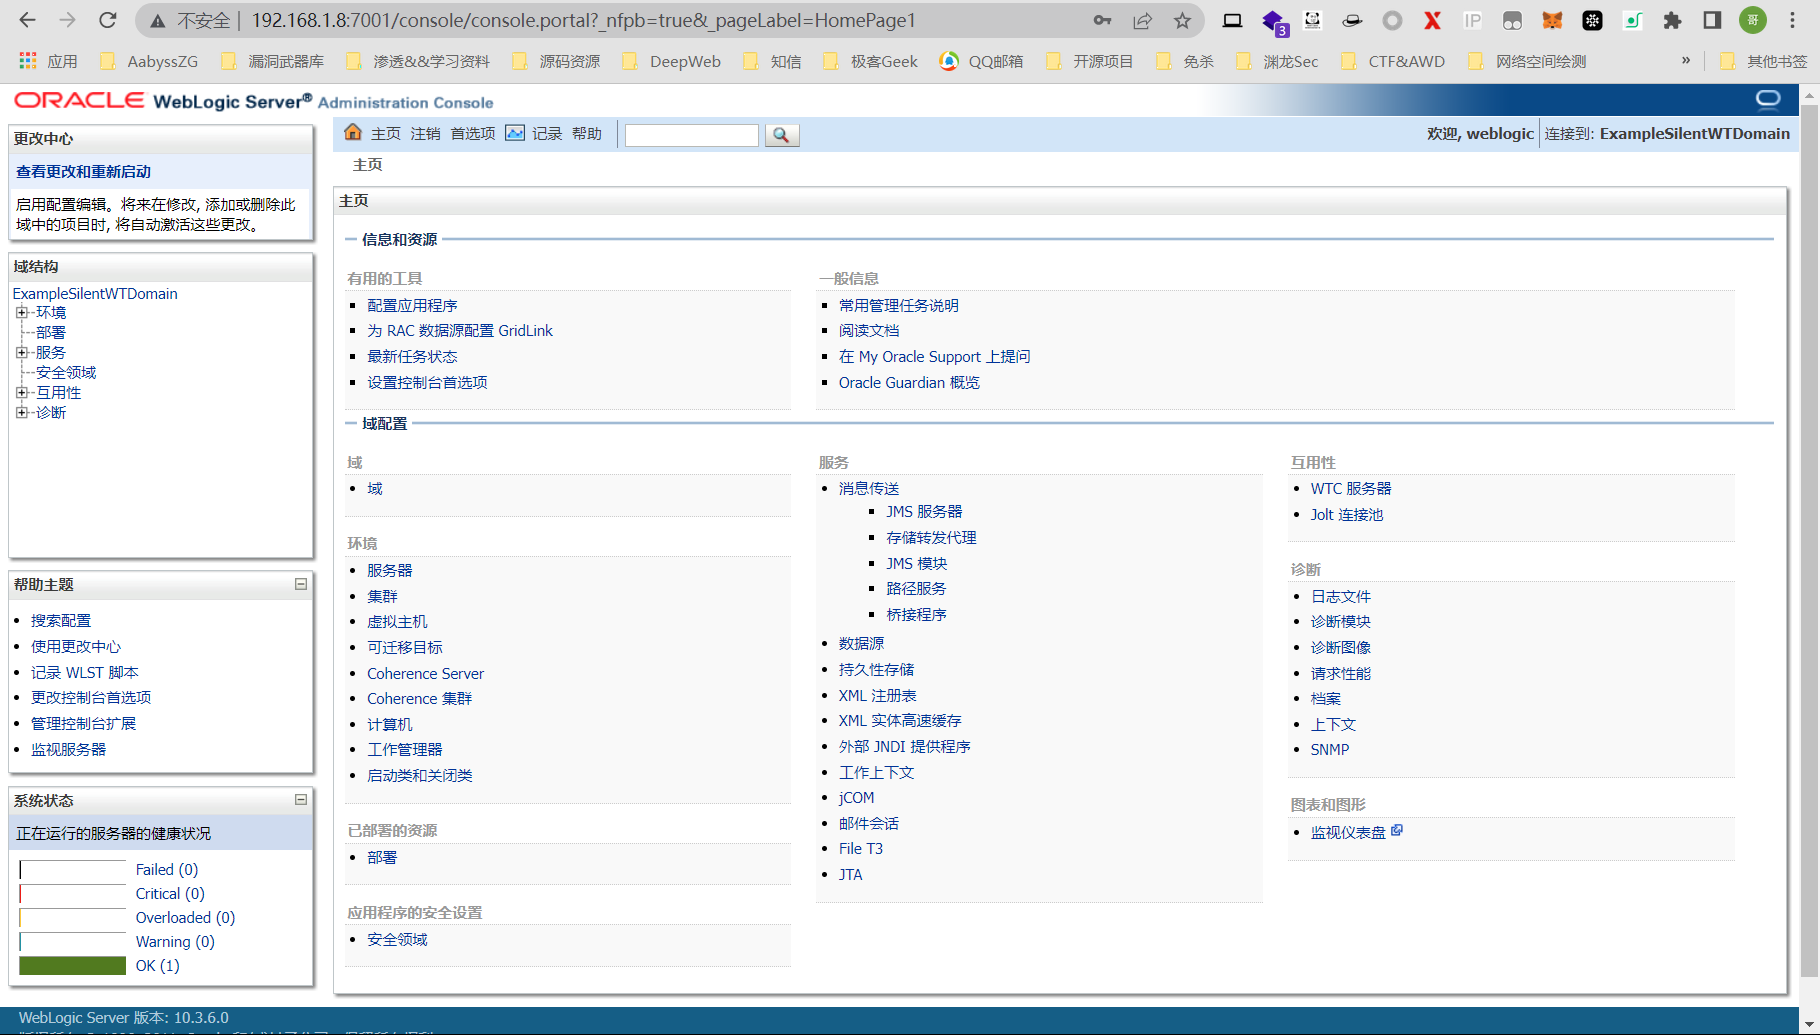
Task: Open the 其他书签 bookmarks folder
Action: click(1764, 61)
